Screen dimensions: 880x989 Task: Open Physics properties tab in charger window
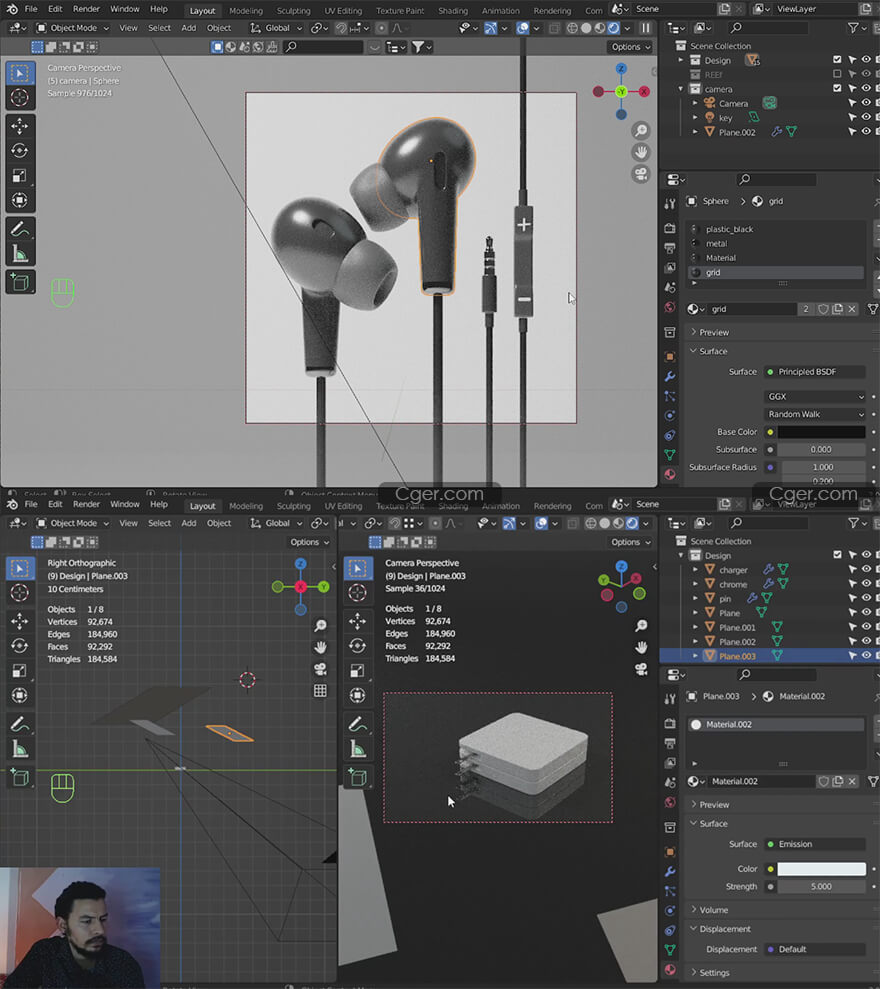pyautogui.click(x=670, y=910)
